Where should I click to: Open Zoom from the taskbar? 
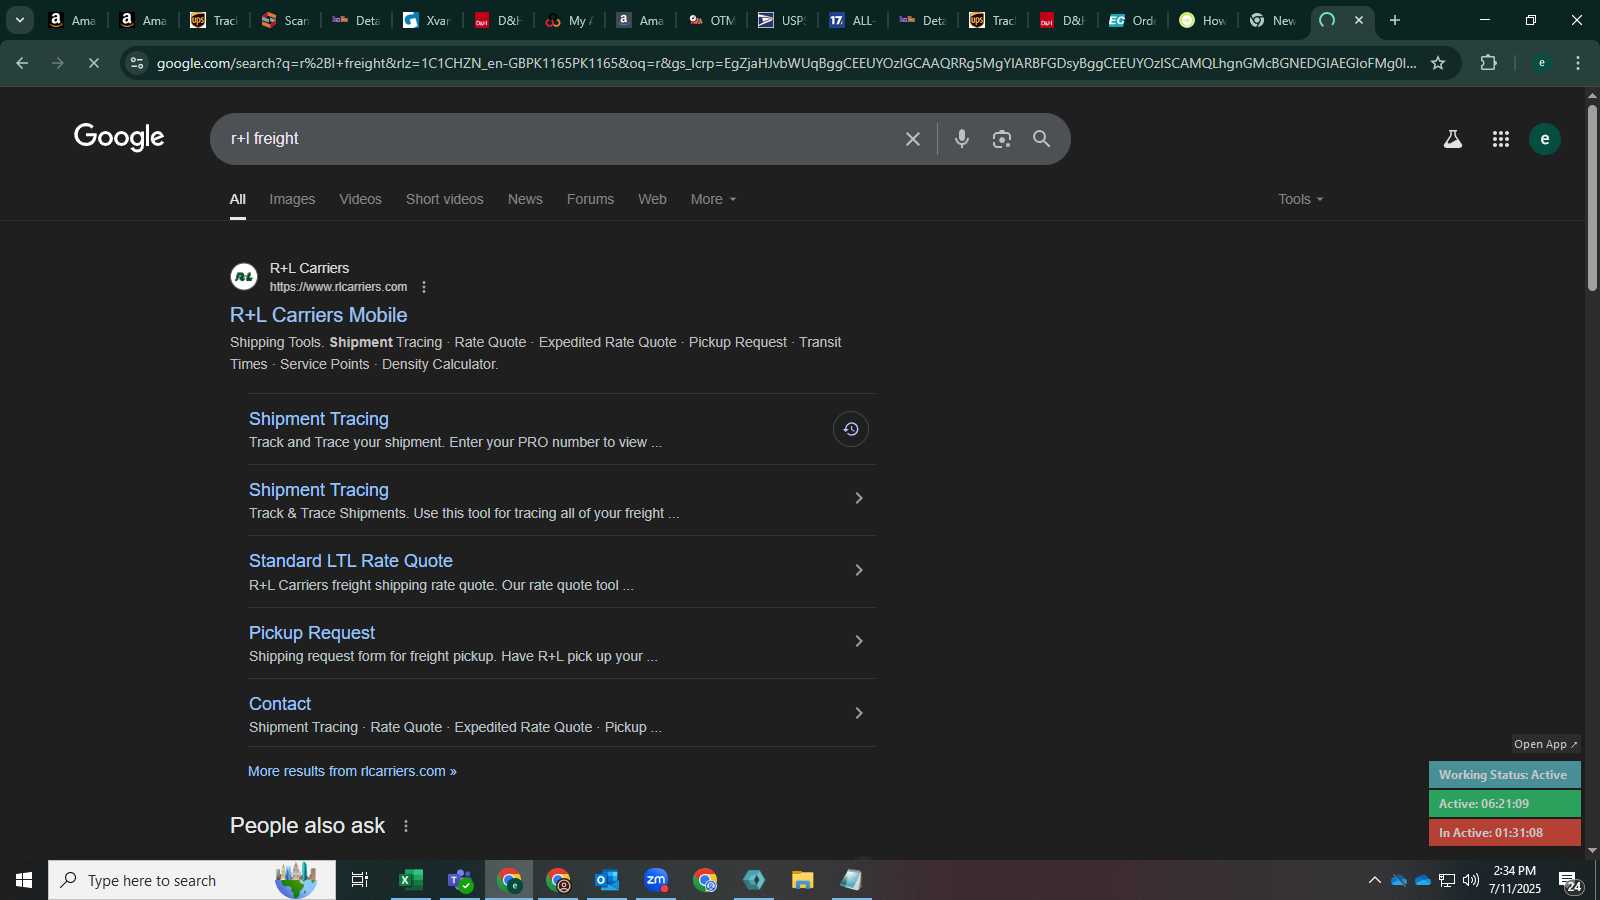[x=656, y=880]
